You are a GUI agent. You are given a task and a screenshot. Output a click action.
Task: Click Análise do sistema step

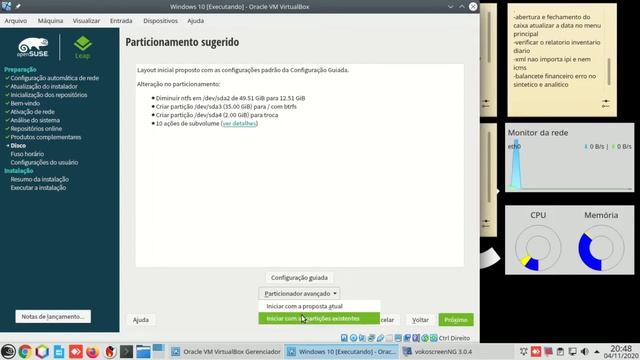click(35, 120)
